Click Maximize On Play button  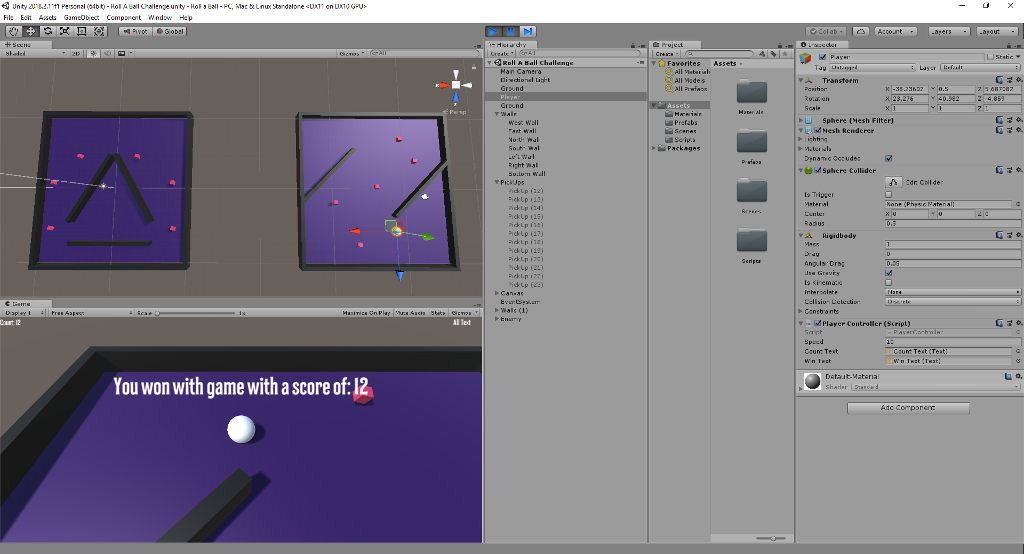(x=366, y=313)
